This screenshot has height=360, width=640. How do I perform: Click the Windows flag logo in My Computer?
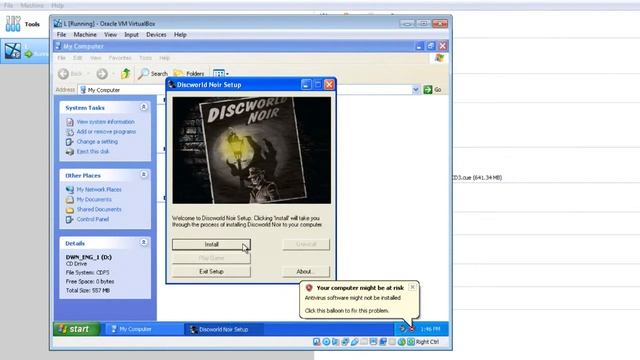(439, 58)
